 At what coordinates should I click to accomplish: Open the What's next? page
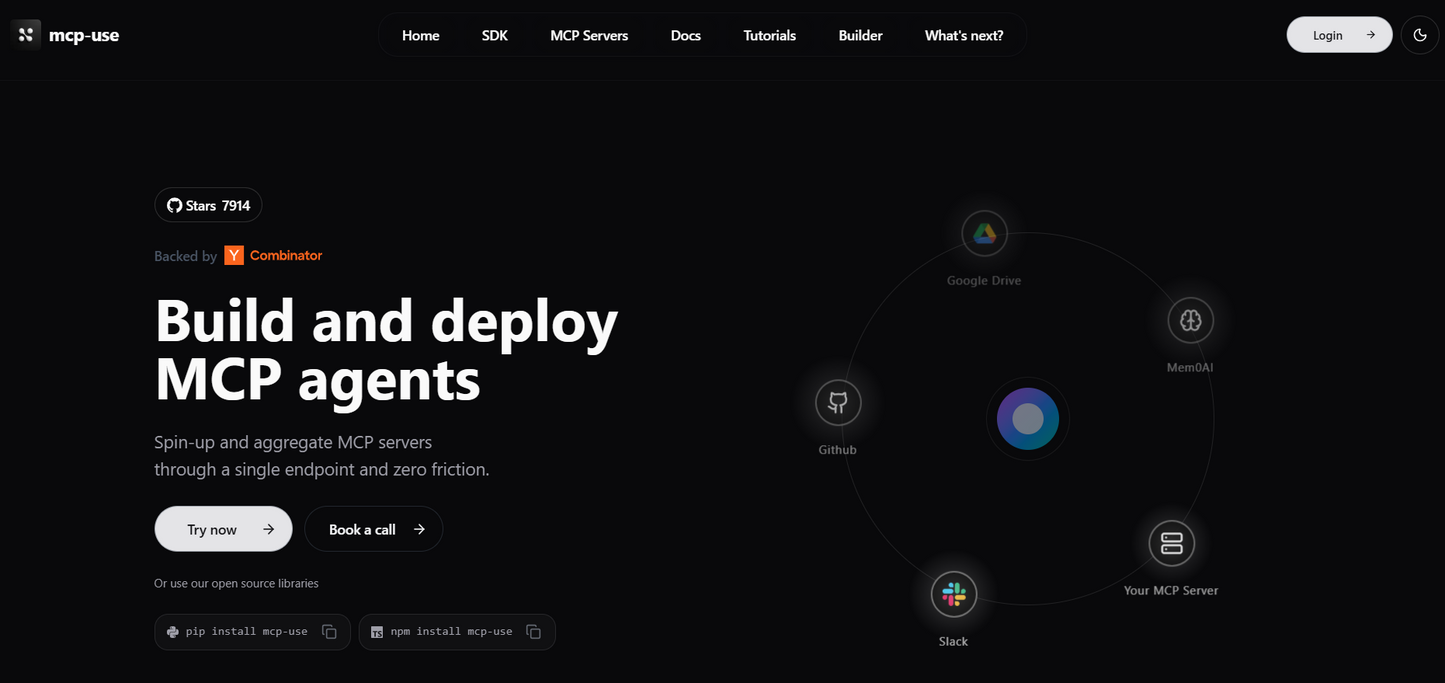(x=963, y=35)
